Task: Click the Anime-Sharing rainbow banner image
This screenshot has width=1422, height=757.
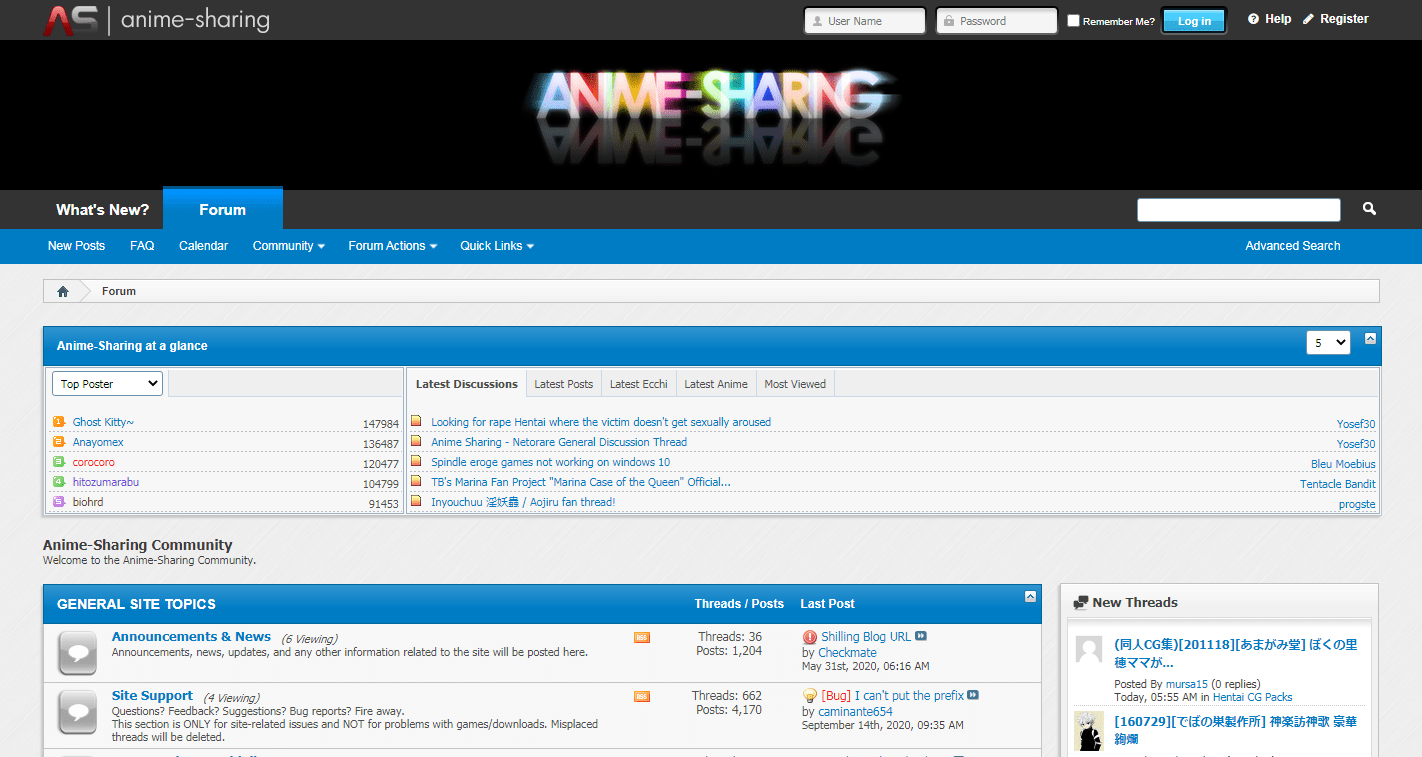Action: (x=711, y=115)
